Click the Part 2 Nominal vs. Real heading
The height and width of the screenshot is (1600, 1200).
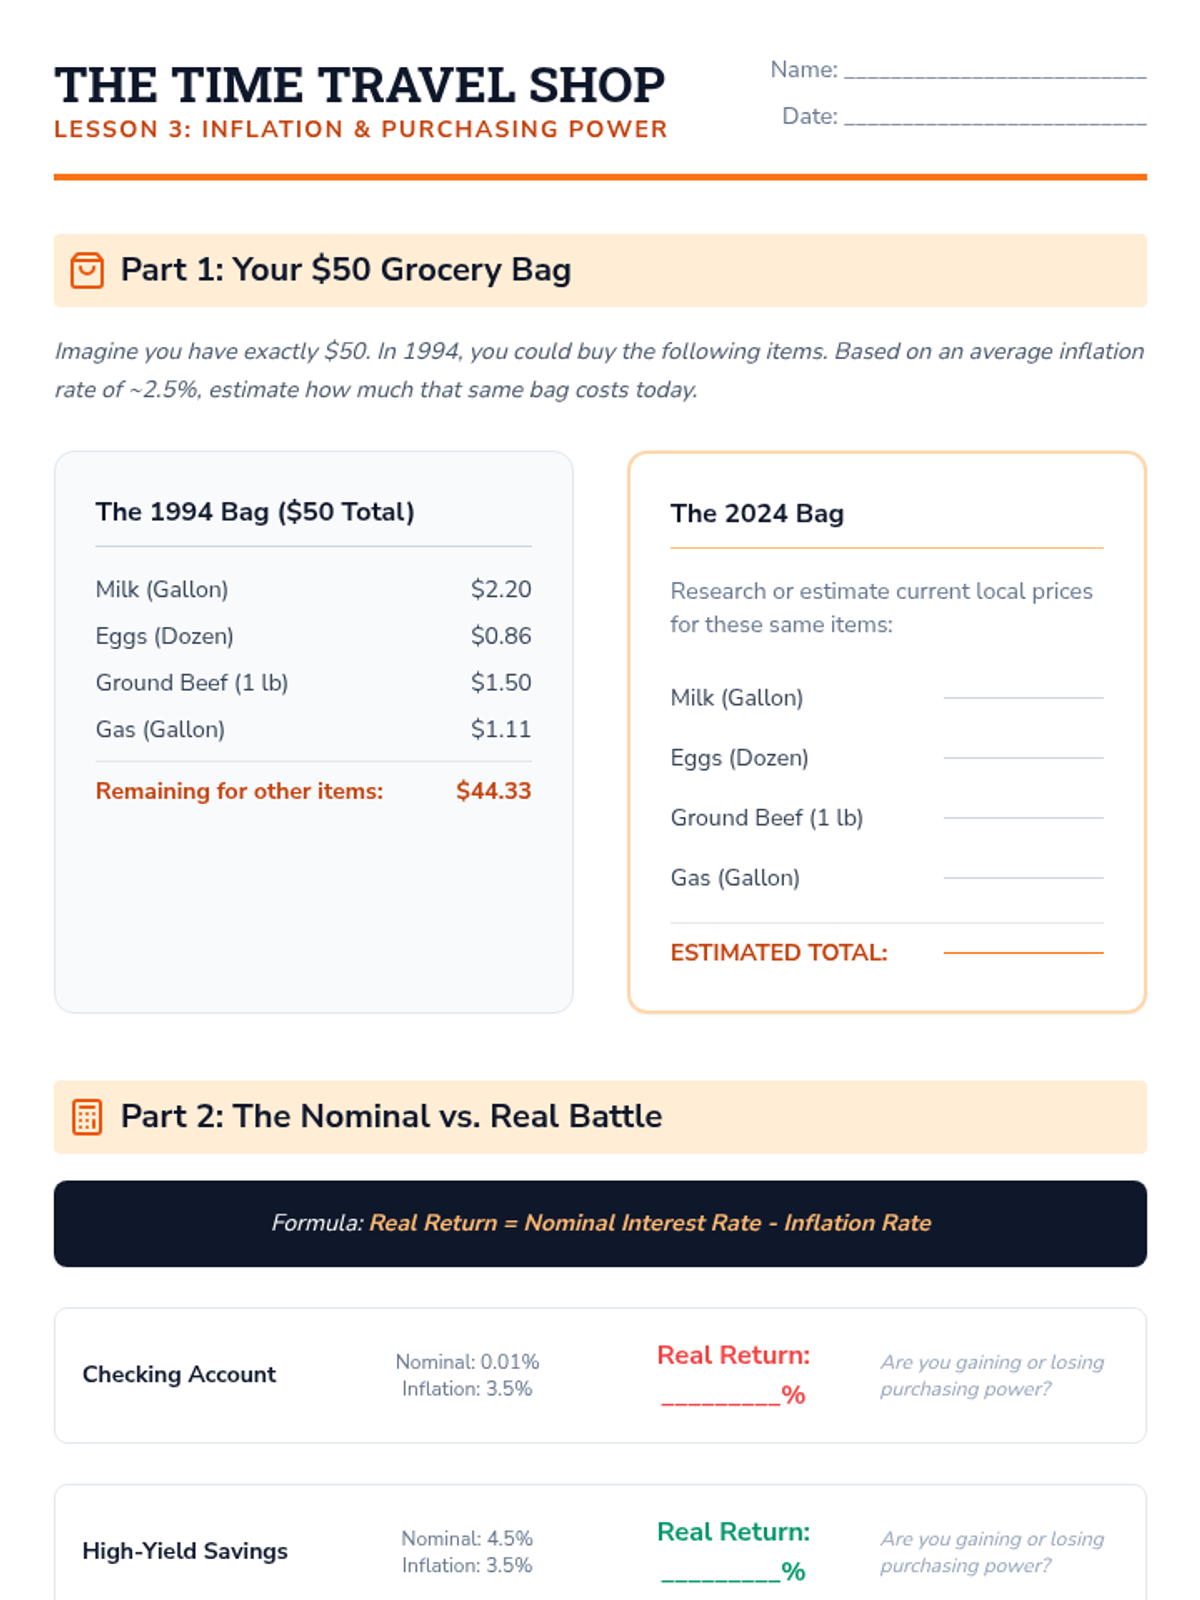(391, 1117)
